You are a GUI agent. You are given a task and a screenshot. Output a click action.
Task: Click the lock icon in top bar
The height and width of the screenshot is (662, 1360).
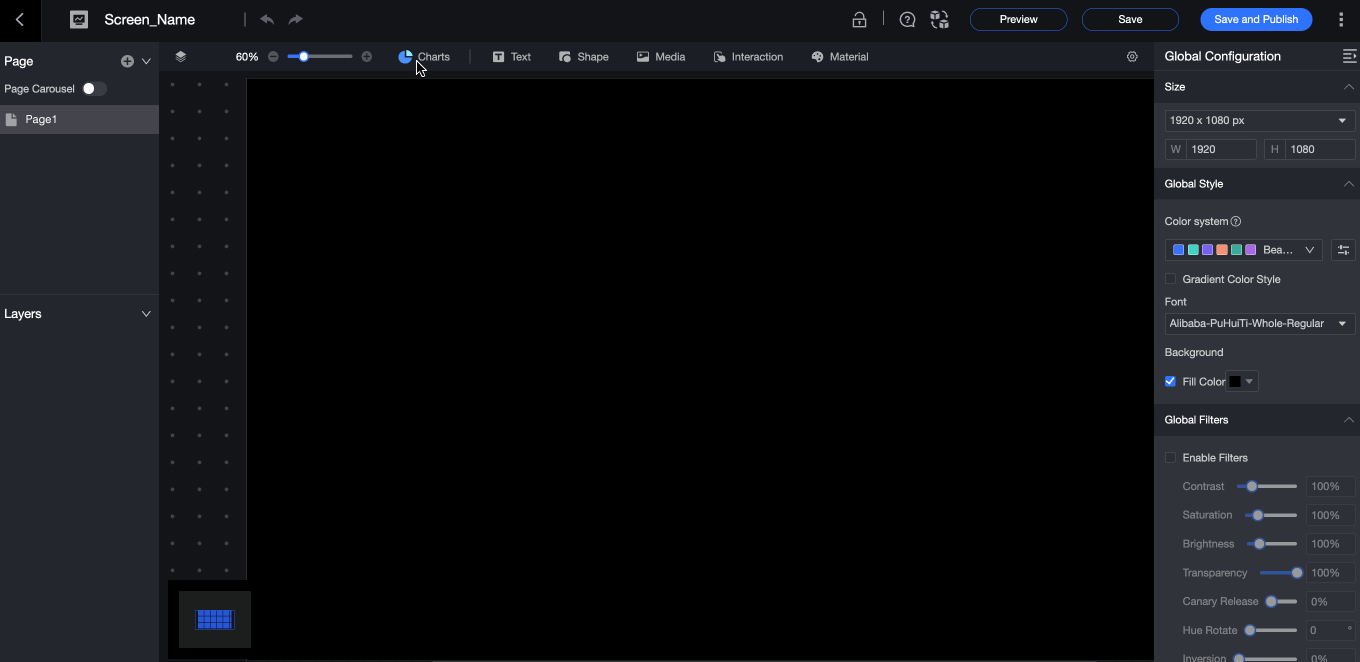pos(859,19)
